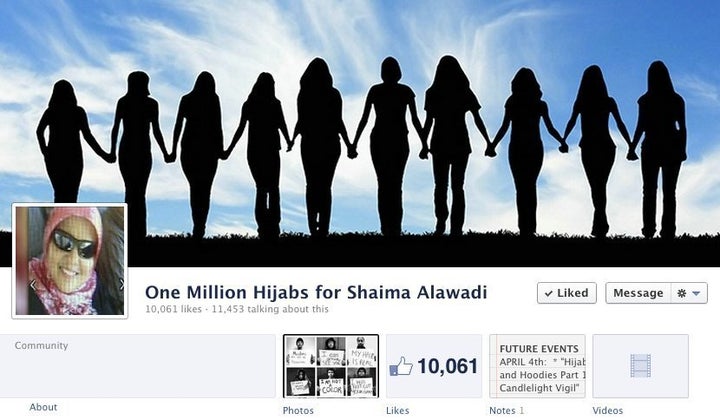Open the Notes section label
Image resolution: width=720 pixels, height=420 pixels.
pyautogui.click(x=502, y=410)
